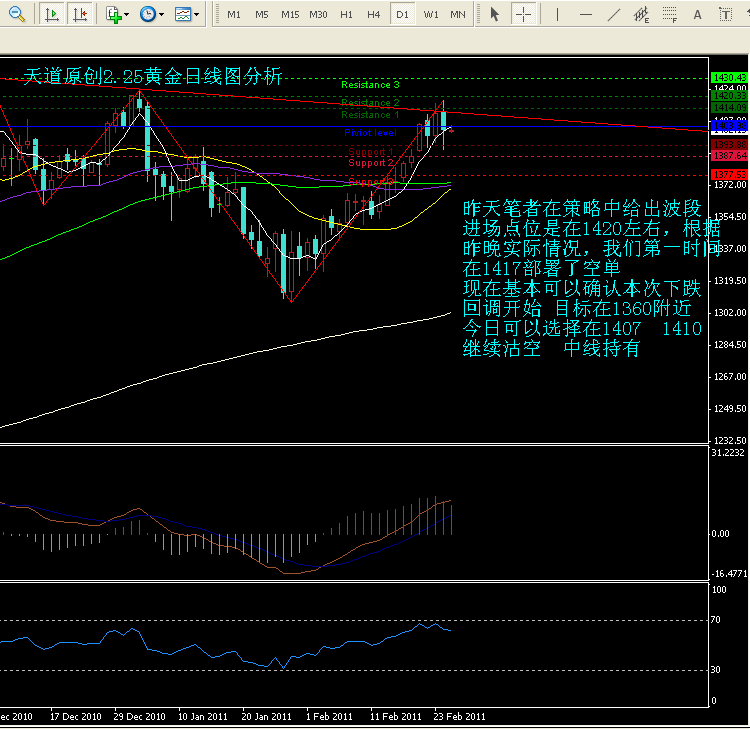Click the RSI level 30 label
Viewport: 750px width, 729px height.
[716, 670]
